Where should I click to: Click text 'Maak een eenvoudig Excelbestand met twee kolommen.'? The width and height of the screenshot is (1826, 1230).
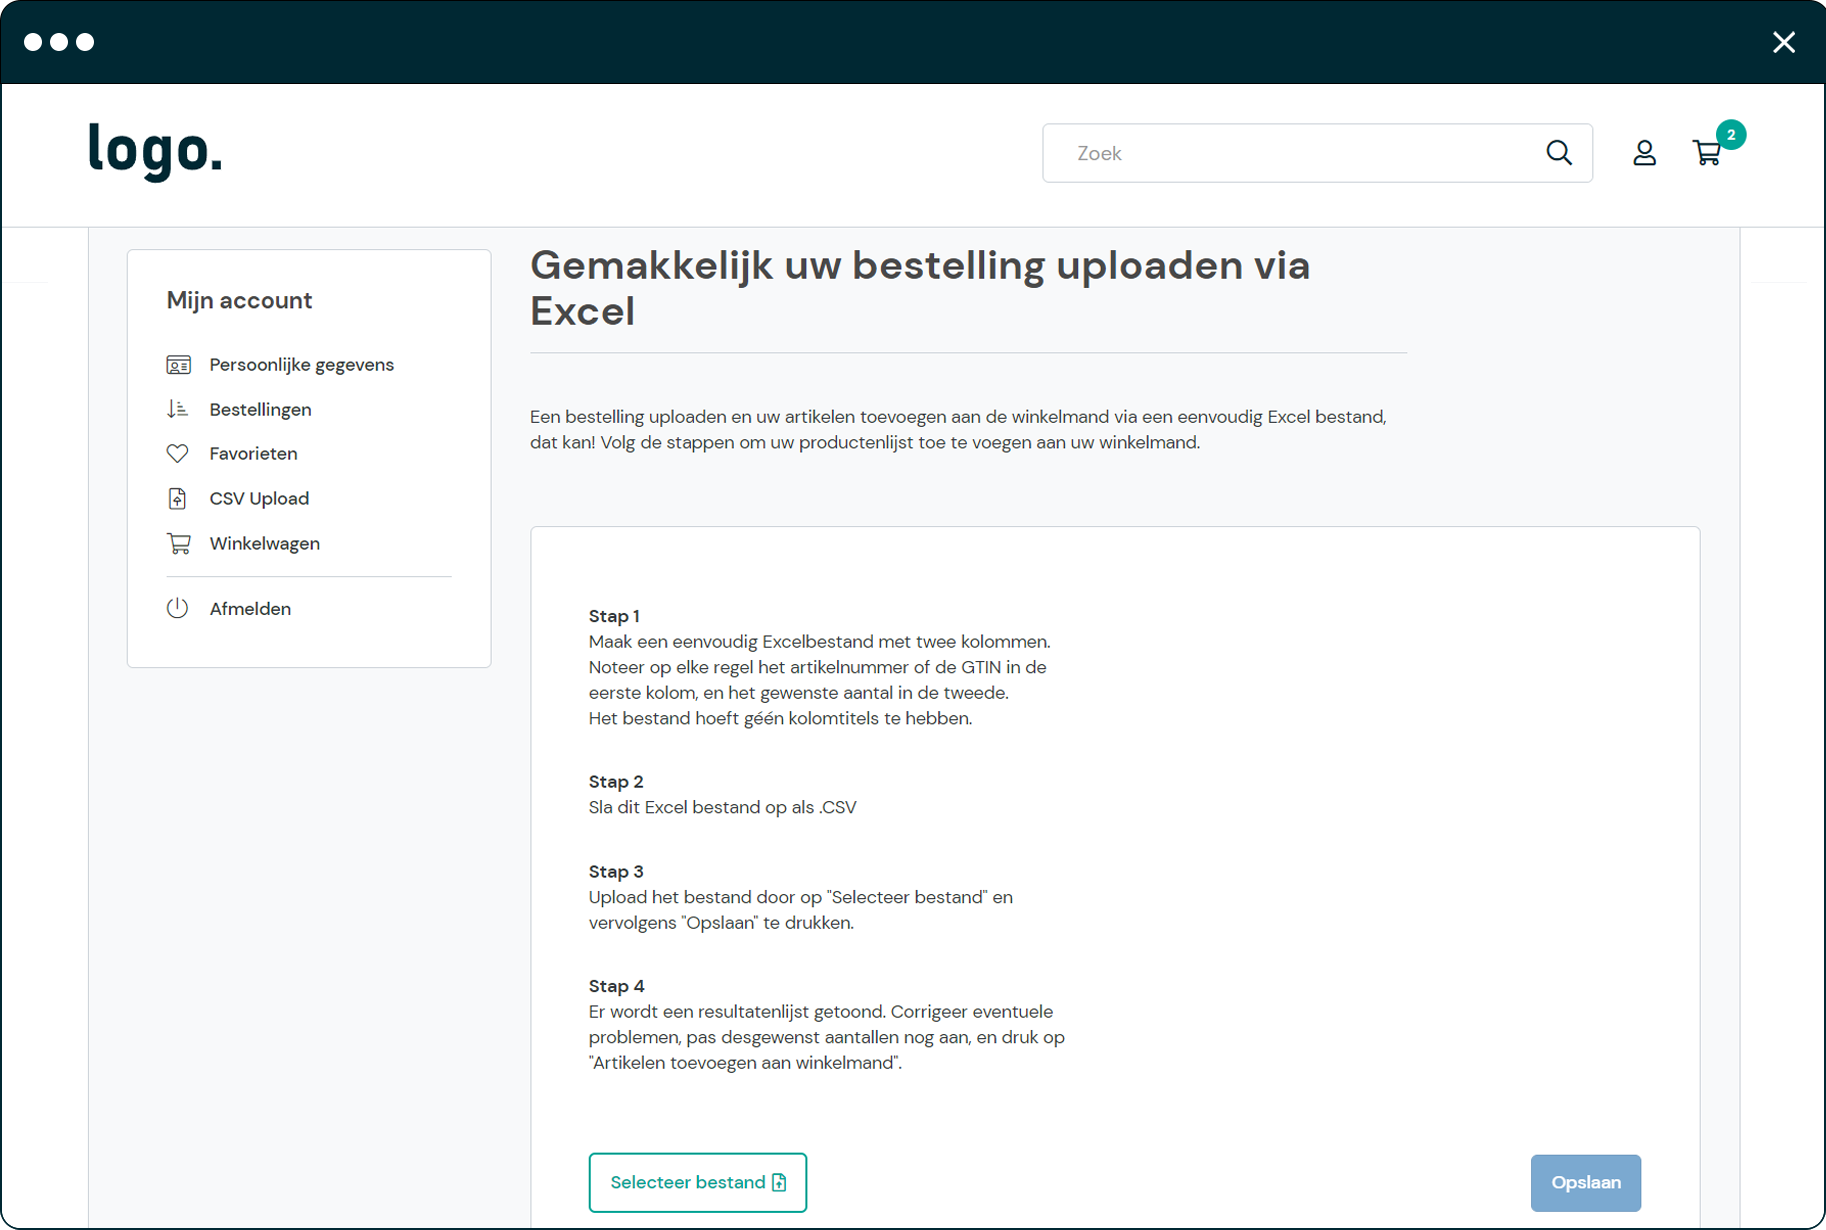819,642
